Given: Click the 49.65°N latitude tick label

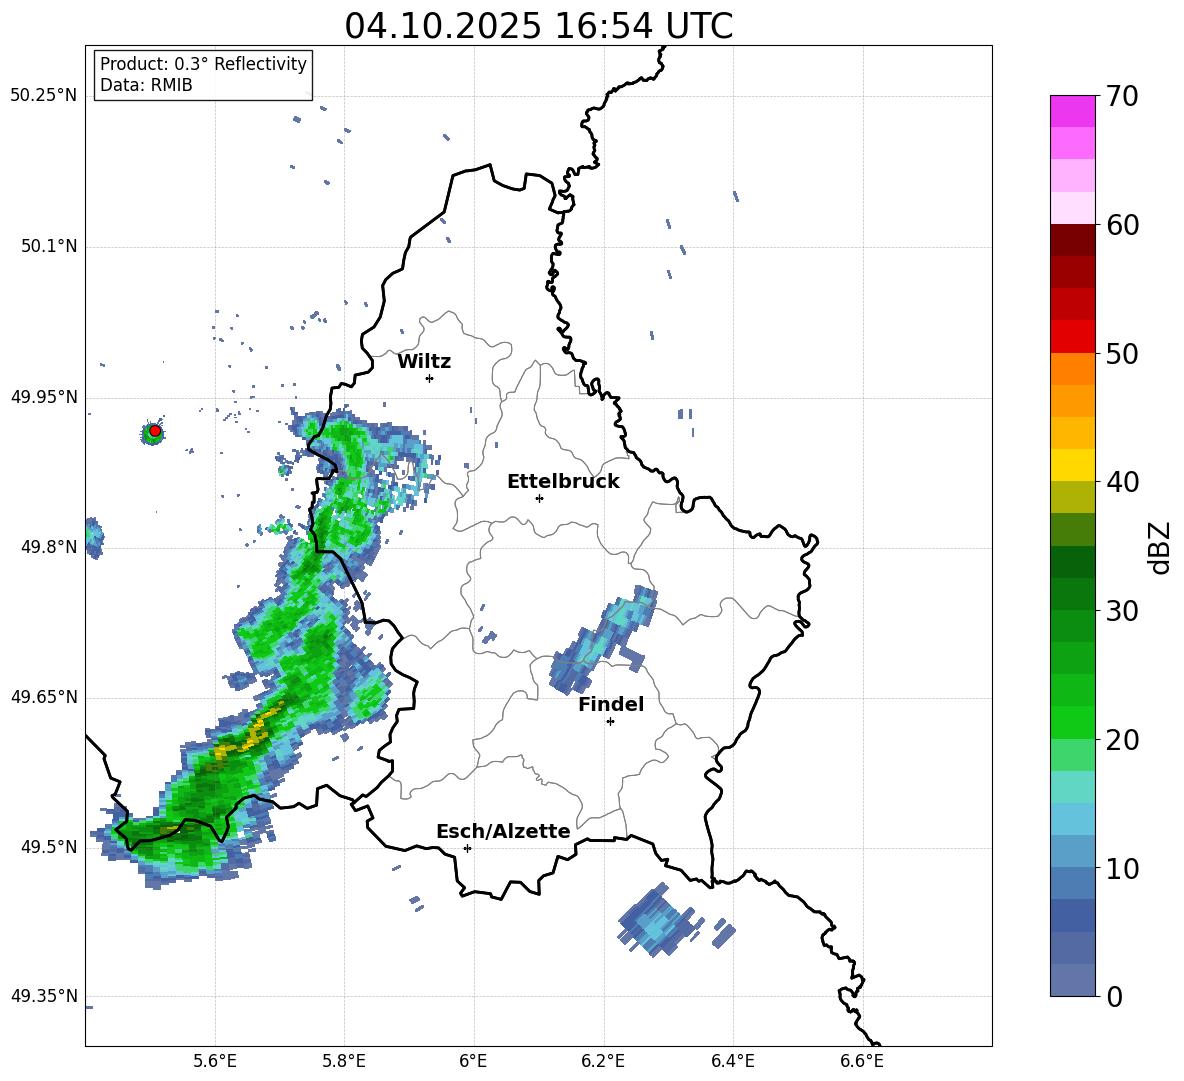Looking at the screenshot, I should [x=44, y=697].
